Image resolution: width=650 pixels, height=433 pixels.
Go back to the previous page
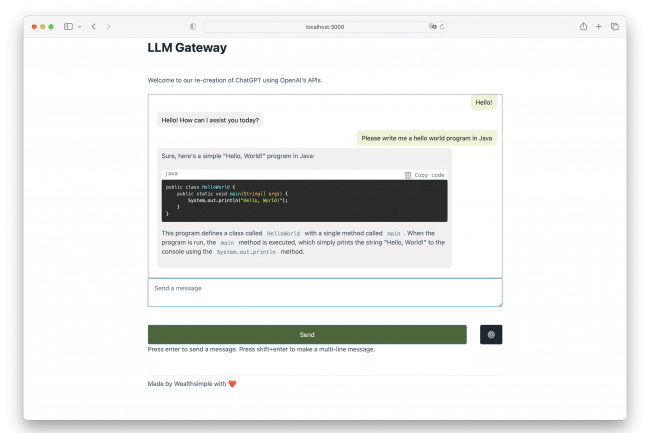coord(93,26)
